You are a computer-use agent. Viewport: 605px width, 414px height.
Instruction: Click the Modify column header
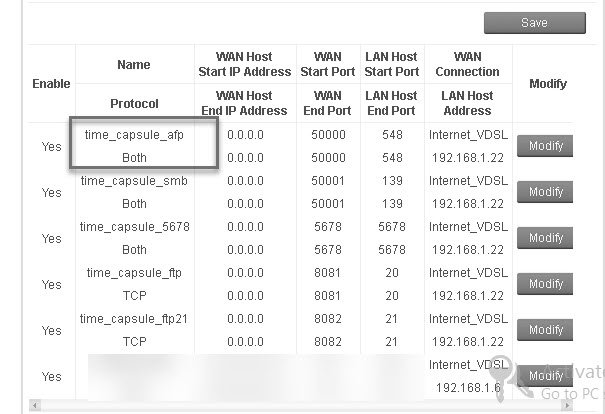(548, 84)
